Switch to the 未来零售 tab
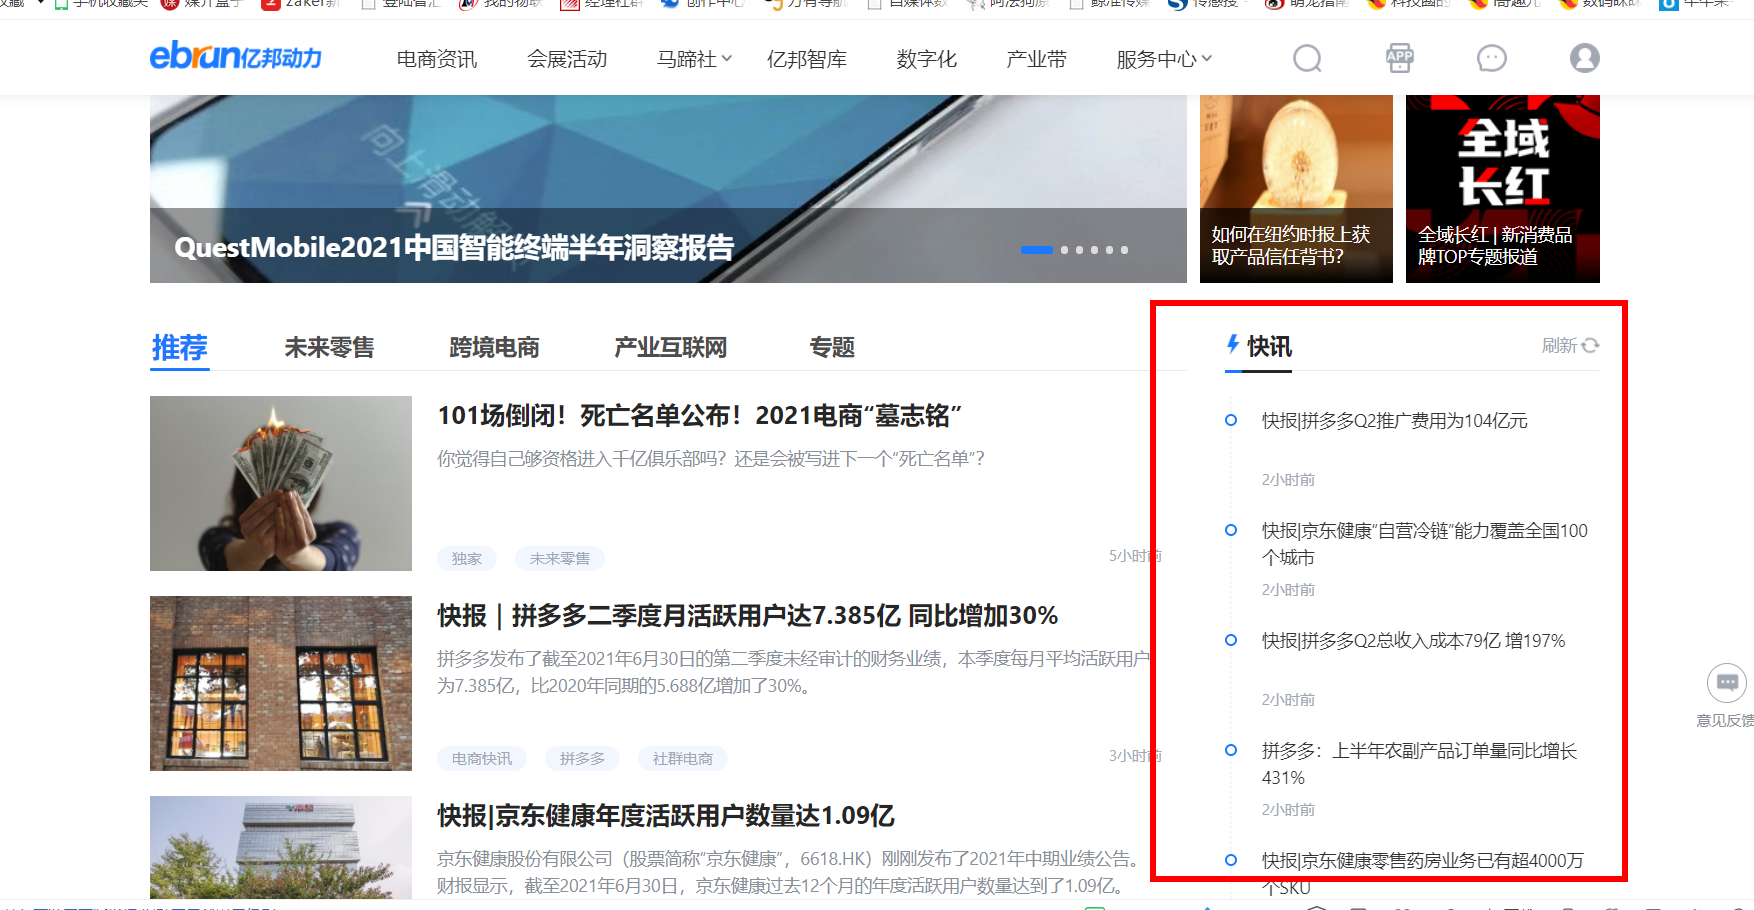 [x=329, y=347]
